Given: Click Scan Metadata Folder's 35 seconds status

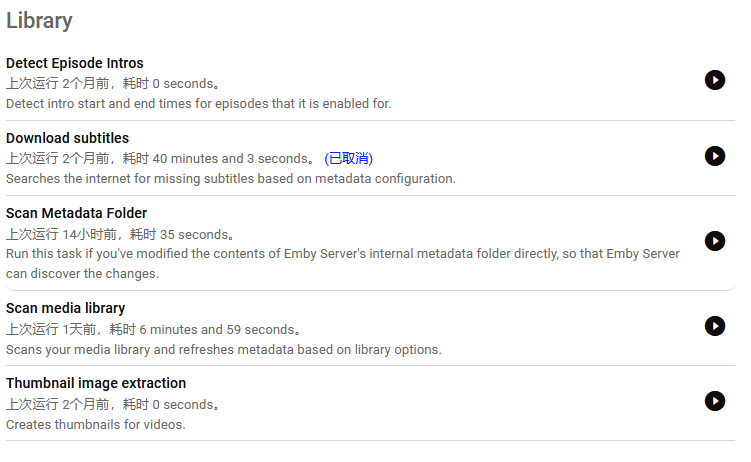Looking at the screenshot, I should click(x=120, y=235).
